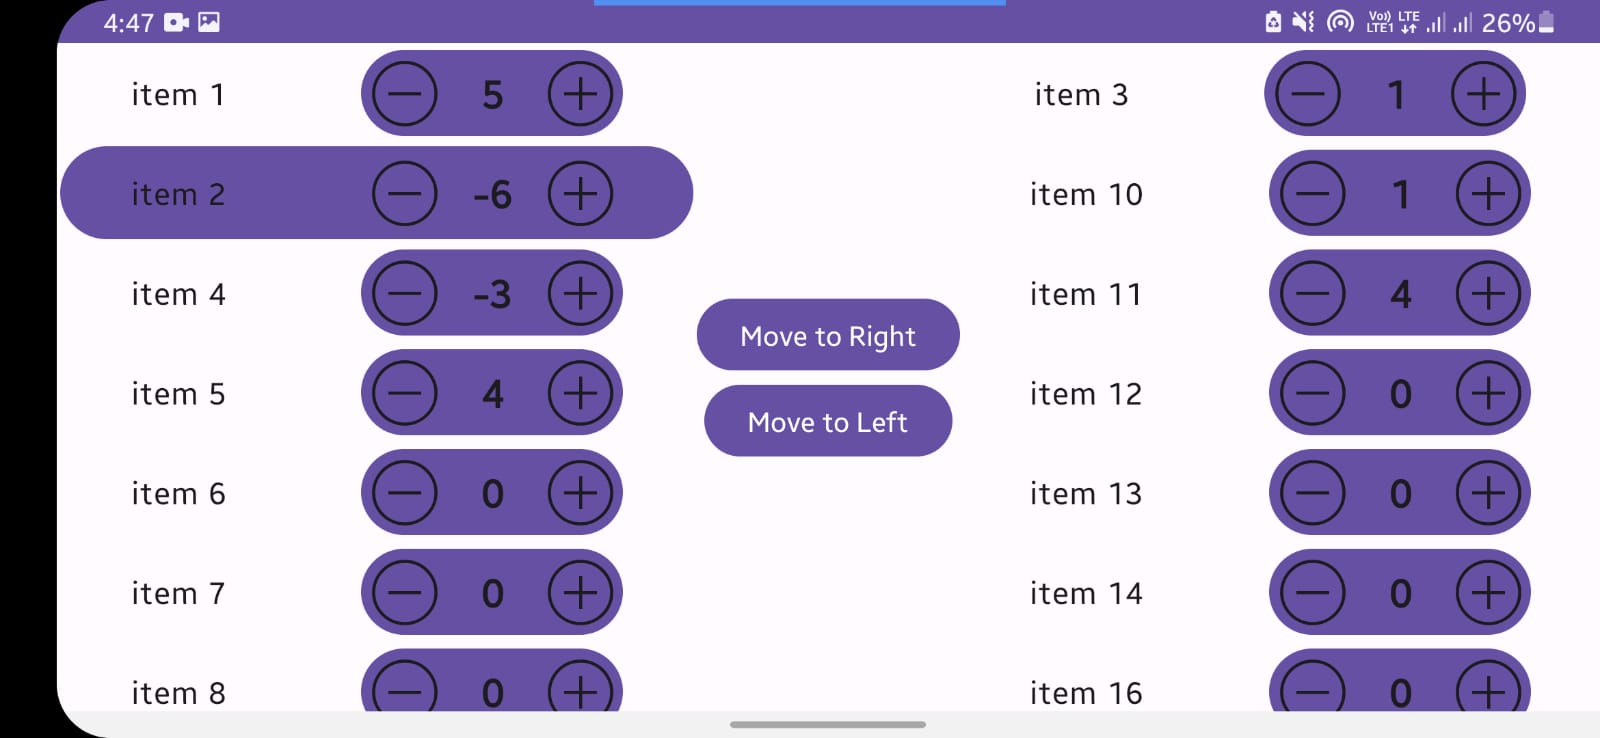Viewport: 1600px width, 738px height.
Task: Select the item 1 row label
Action: (178, 95)
